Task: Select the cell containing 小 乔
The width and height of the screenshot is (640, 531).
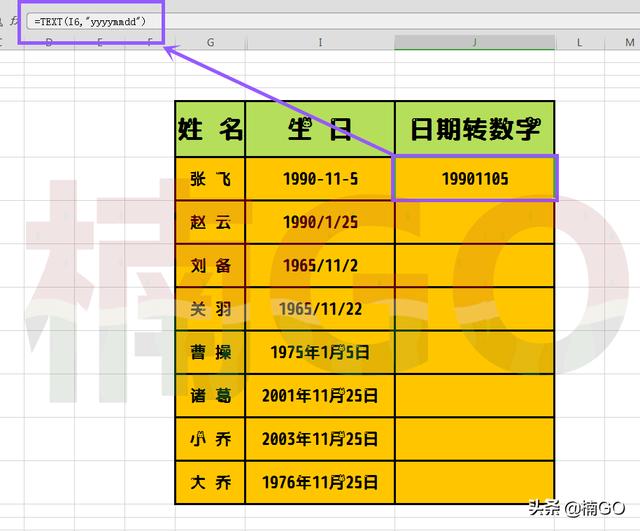Action: click(x=210, y=439)
